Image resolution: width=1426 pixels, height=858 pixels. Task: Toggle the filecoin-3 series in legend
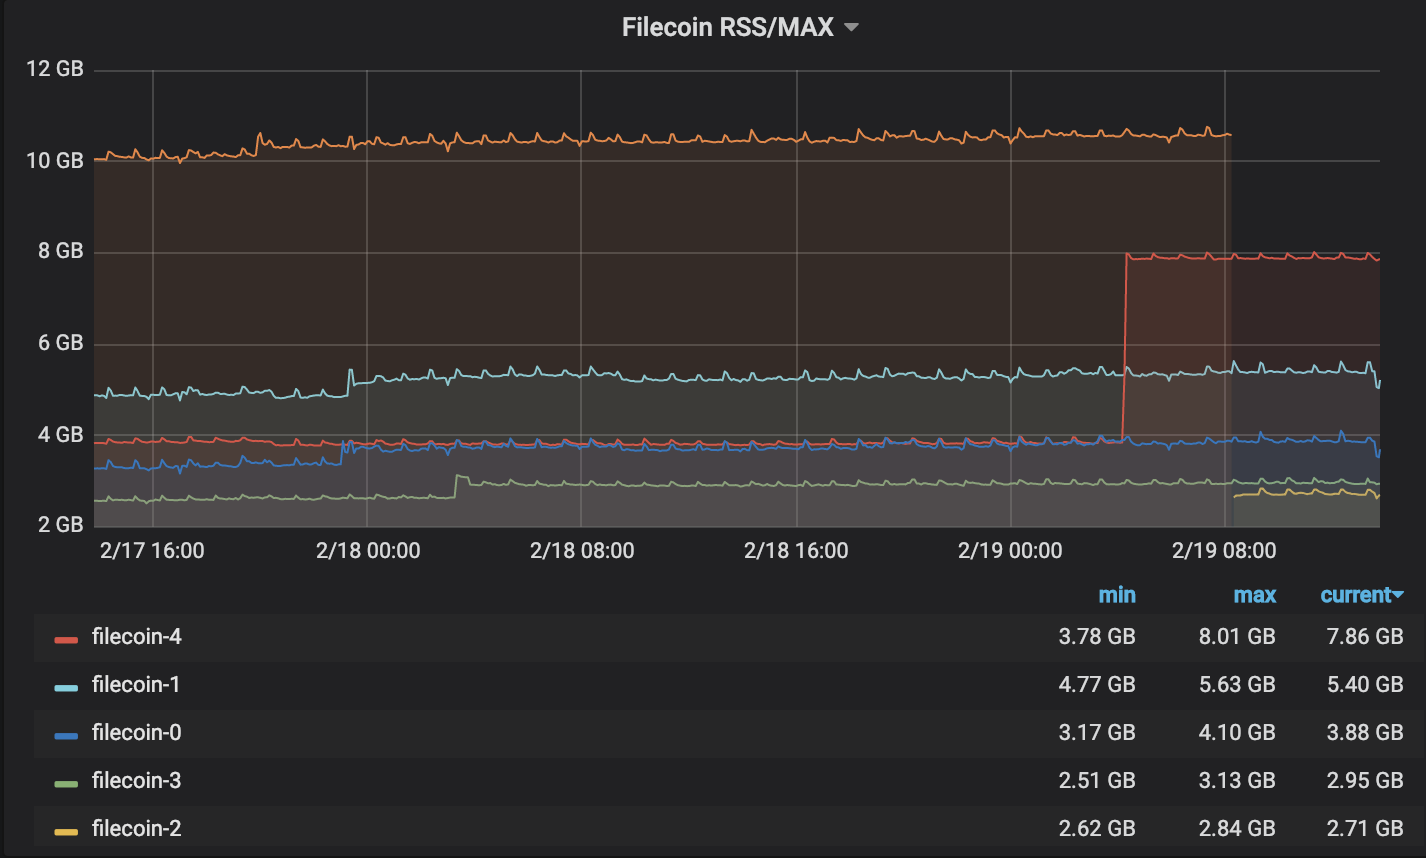tap(136, 781)
